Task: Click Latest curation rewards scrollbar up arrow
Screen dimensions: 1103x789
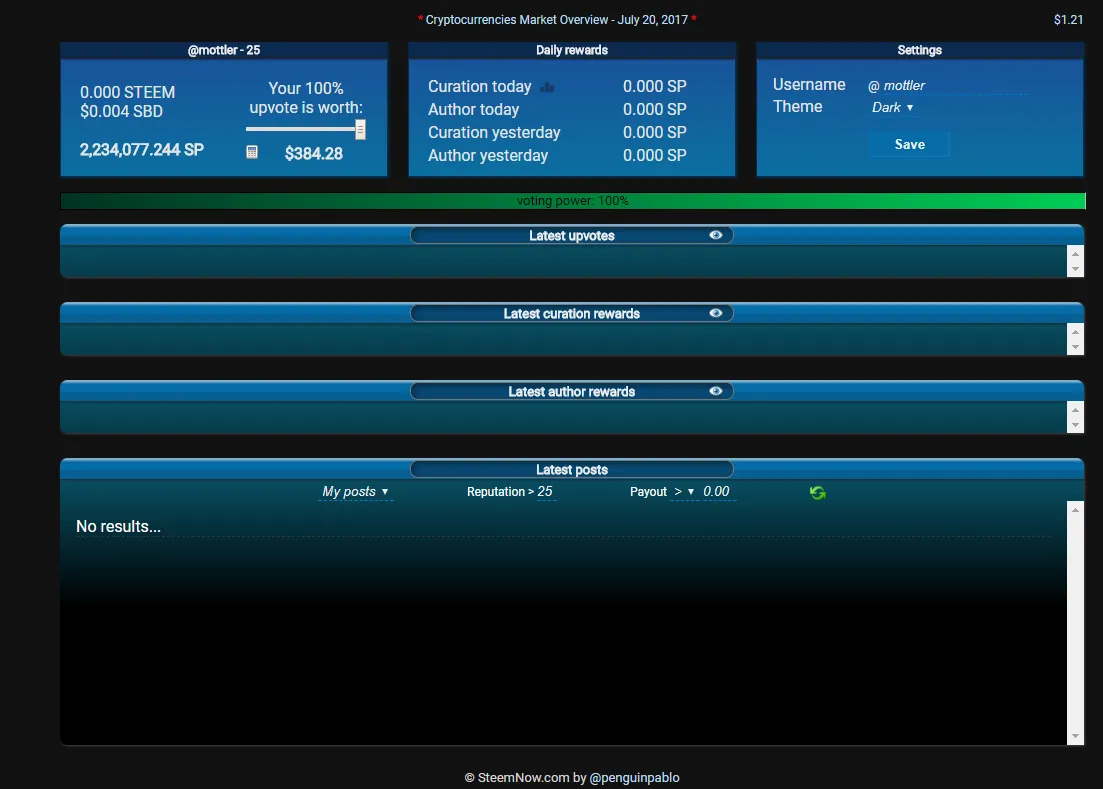Action: tap(1075, 331)
